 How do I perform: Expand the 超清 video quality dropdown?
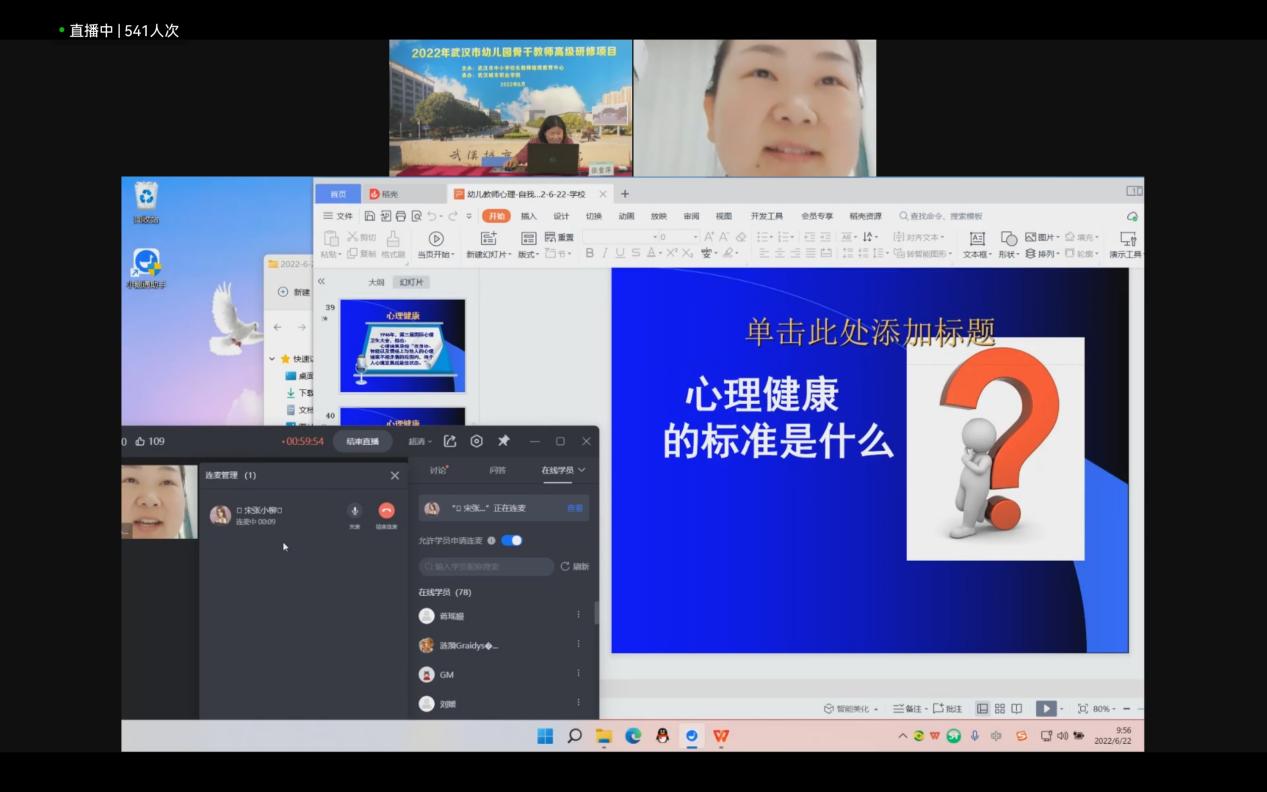419,441
